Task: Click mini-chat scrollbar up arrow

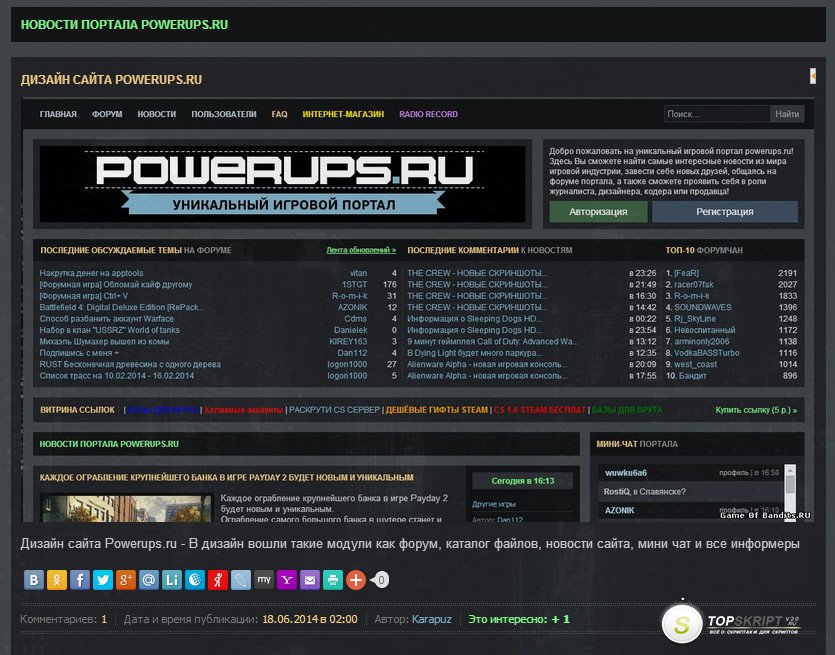Action: coord(790,470)
